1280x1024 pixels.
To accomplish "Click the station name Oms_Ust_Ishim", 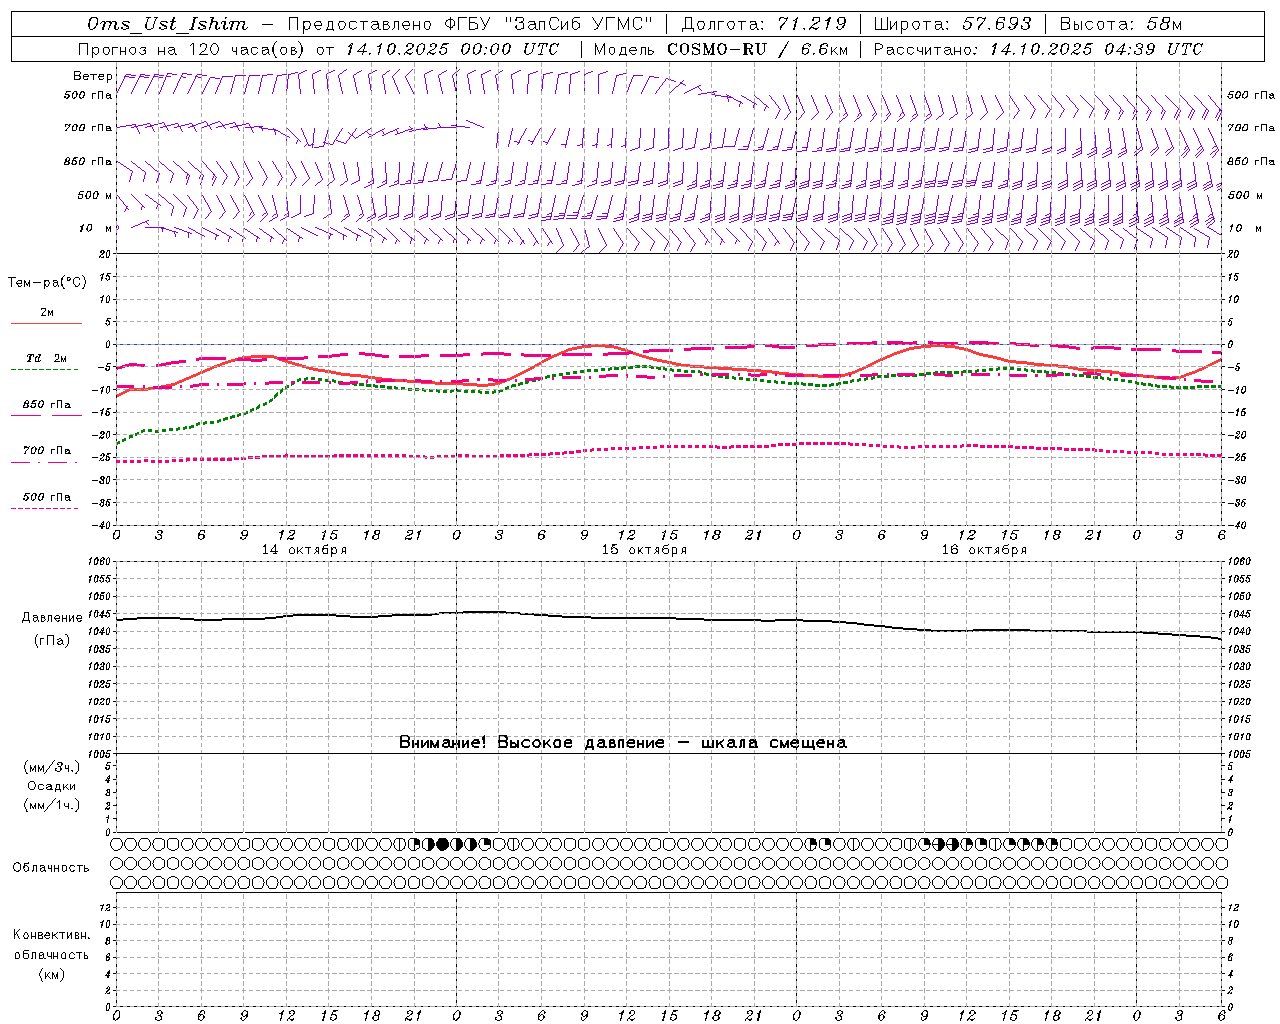I will click(x=167, y=24).
